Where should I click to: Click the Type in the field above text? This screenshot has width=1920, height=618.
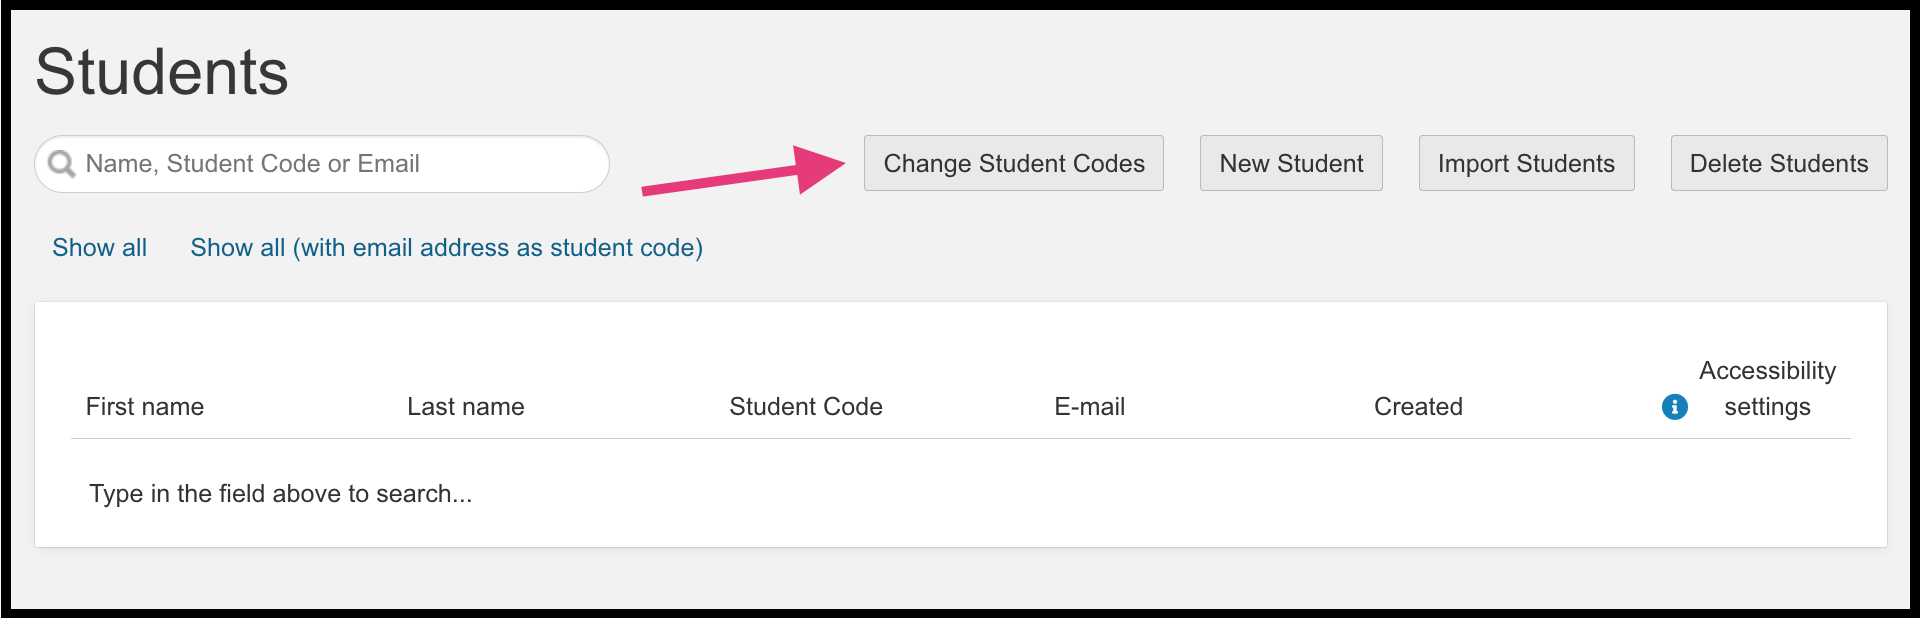coord(280,493)
